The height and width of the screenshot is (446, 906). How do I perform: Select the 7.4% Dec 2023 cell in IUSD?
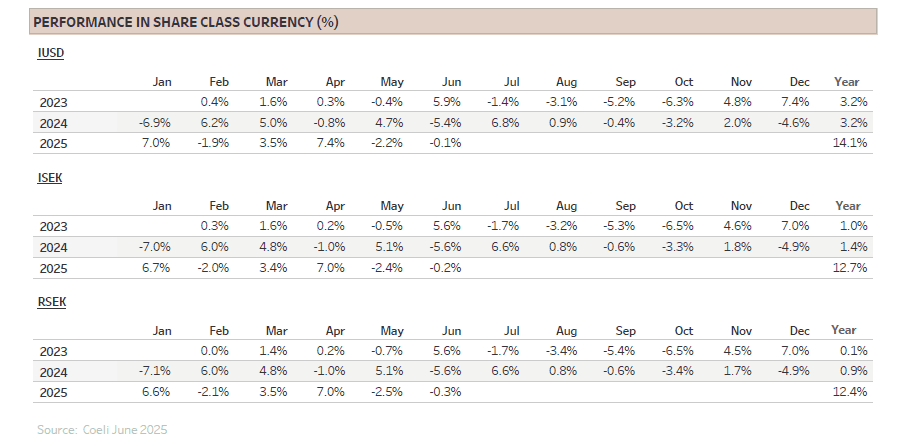click(x=802, y=102)
